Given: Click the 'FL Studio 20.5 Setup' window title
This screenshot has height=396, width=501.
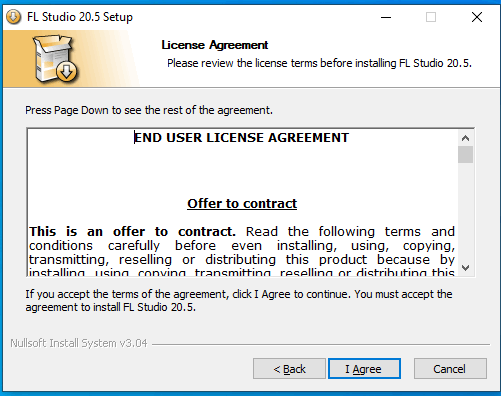Looking at the screenshot, I should tap(80, 17).
